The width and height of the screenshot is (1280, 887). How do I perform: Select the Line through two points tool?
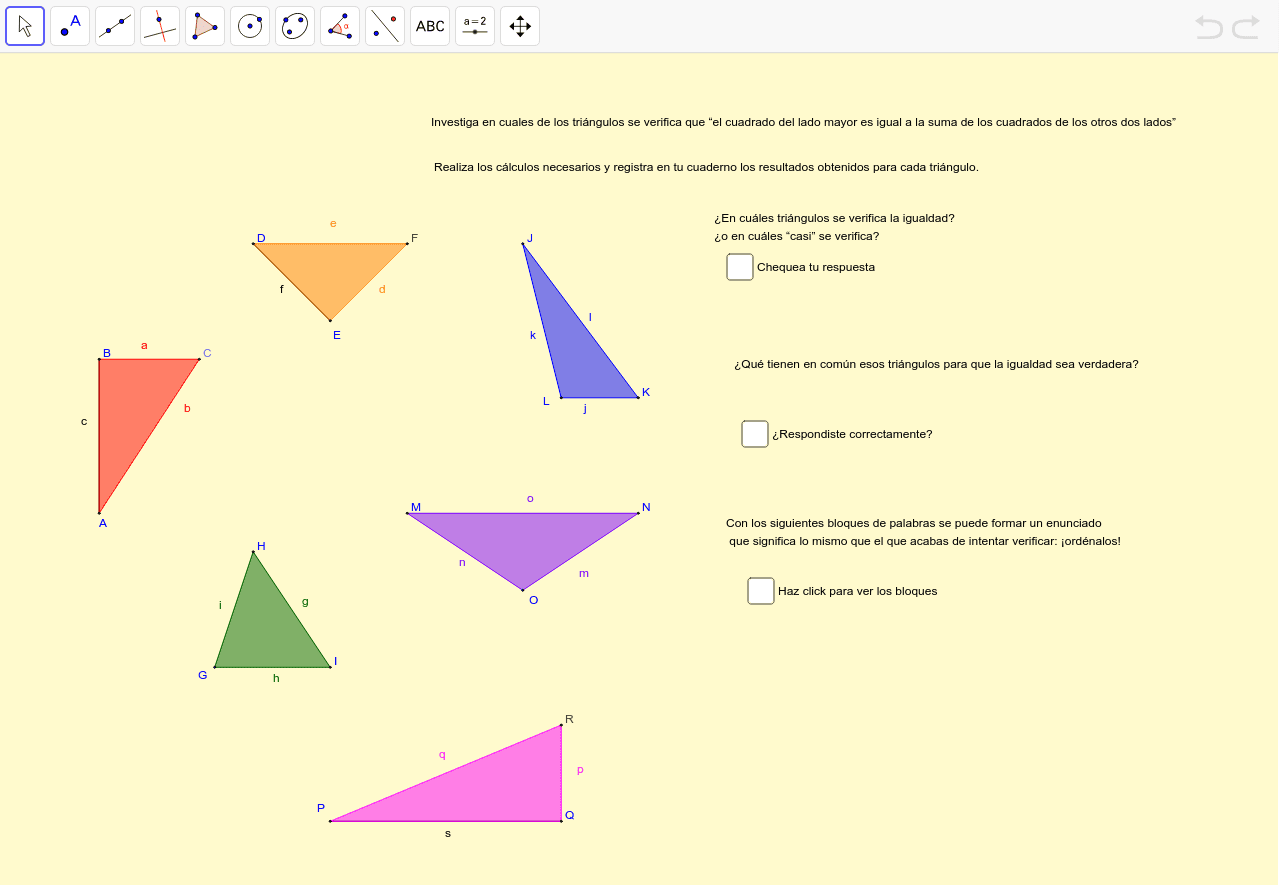tap(115, 26)
